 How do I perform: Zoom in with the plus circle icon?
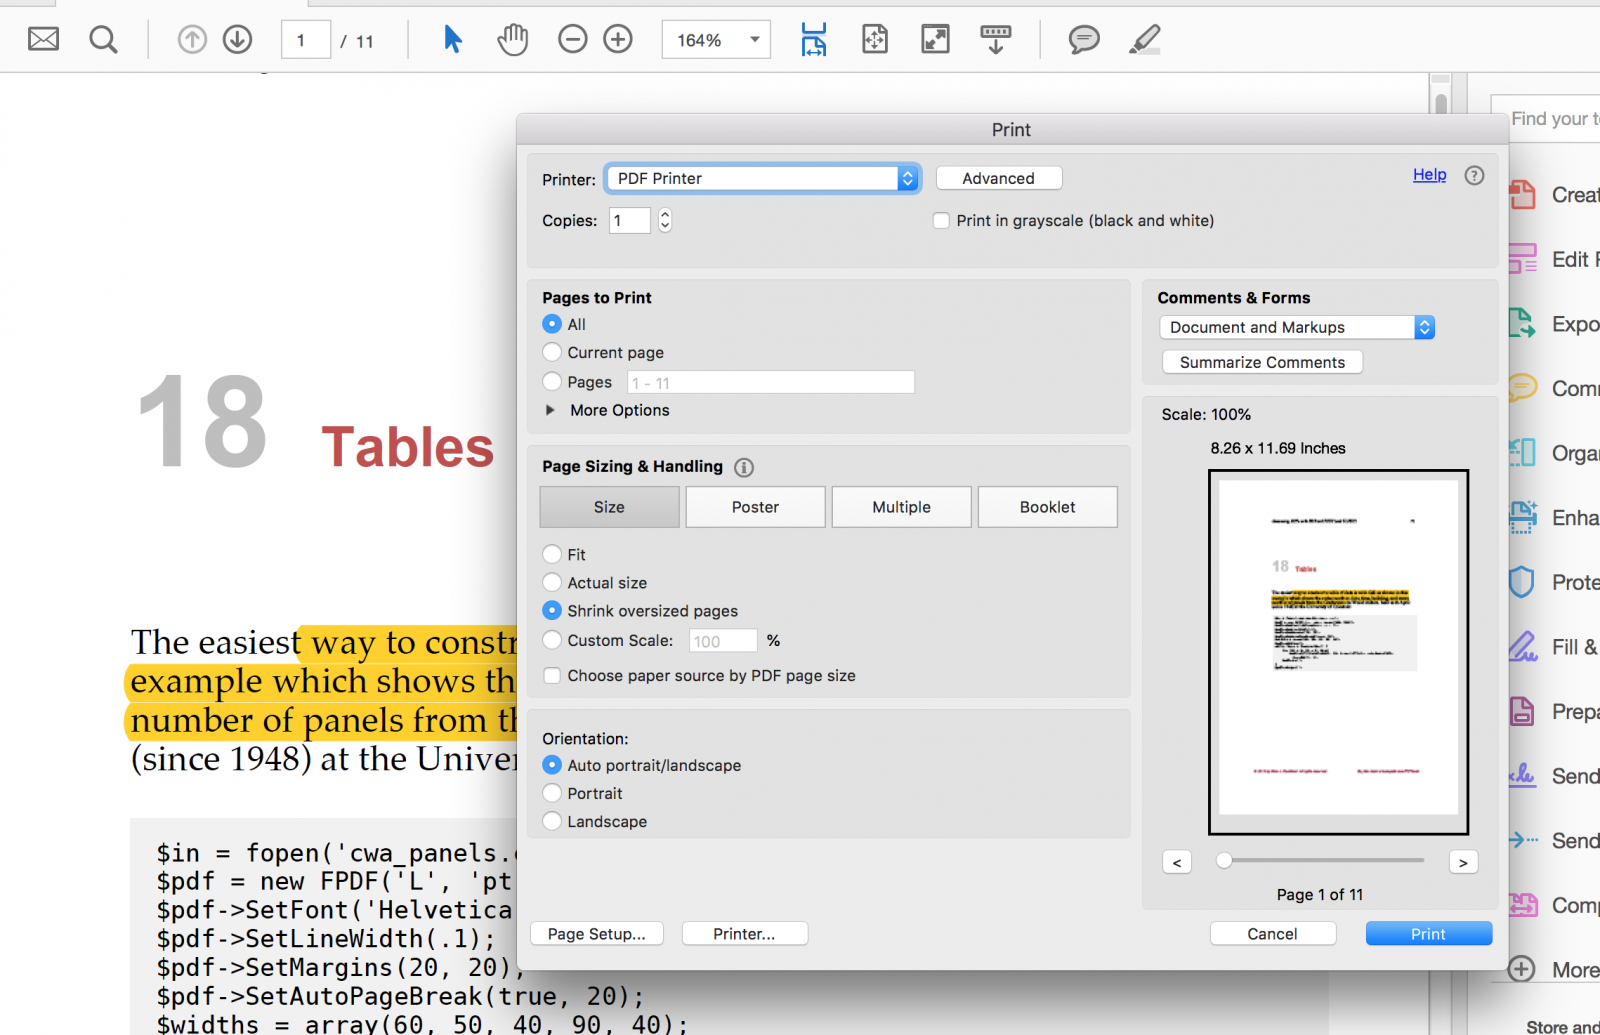coord(618,40)
